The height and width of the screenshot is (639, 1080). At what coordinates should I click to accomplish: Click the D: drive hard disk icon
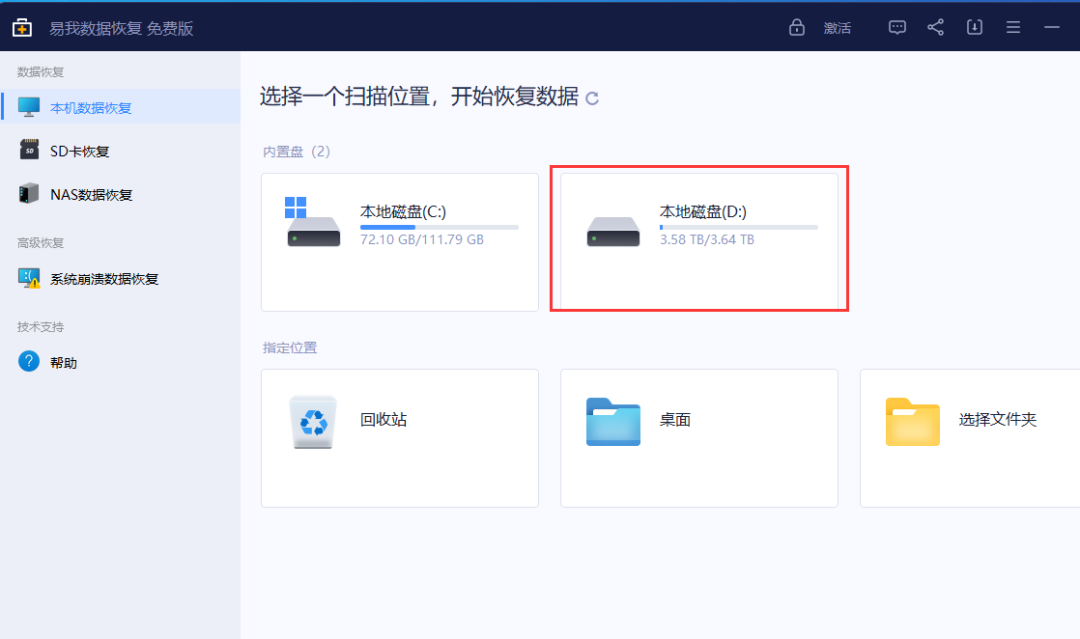[x=613, y=232]
